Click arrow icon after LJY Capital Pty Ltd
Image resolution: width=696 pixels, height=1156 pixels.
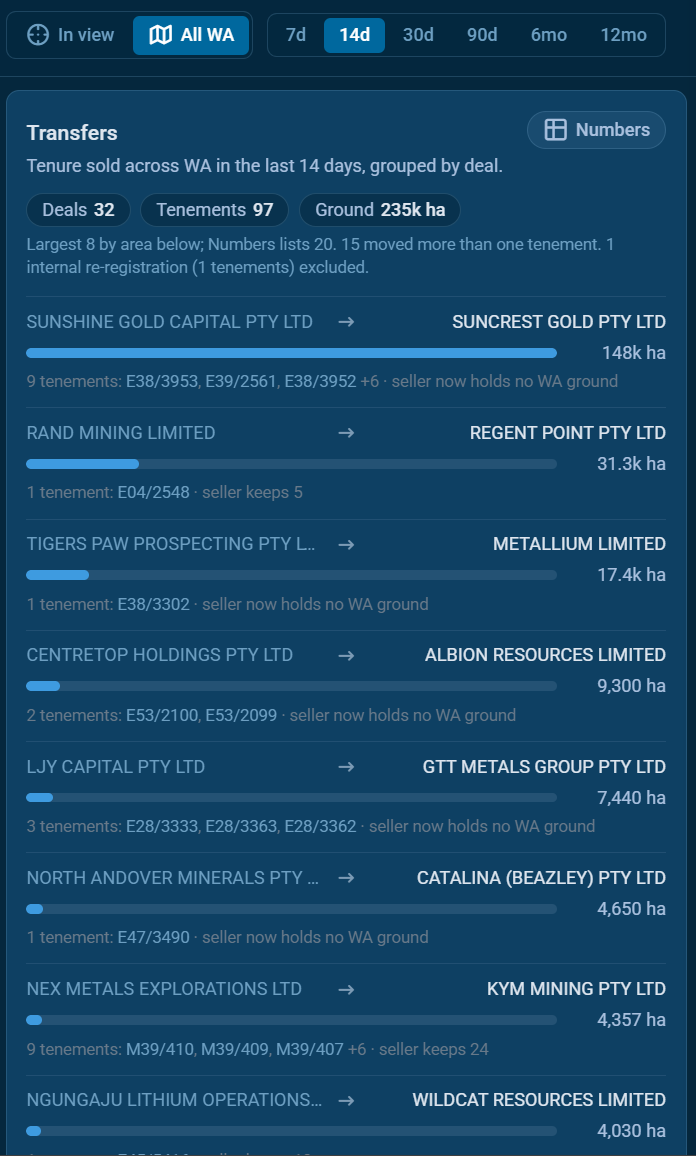click(346, 767)
